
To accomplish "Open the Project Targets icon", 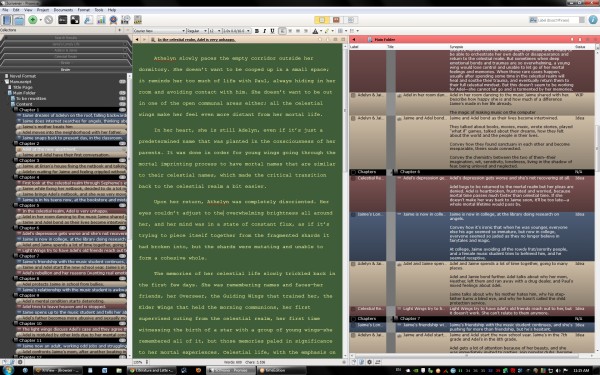I will (x=113, y=20).
